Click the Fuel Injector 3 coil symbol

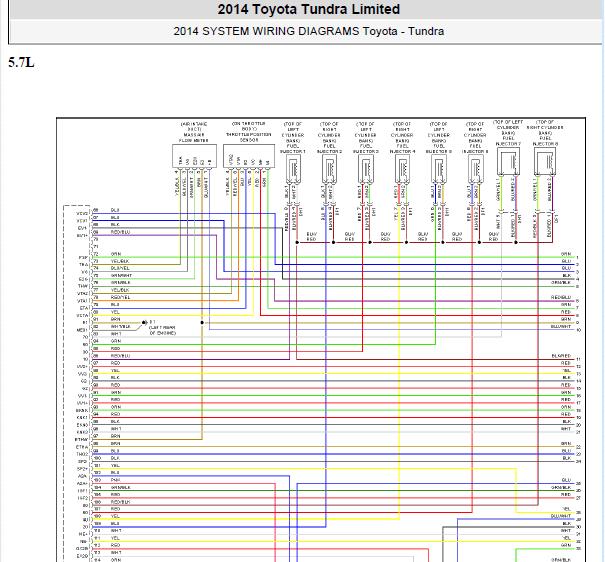[366, 170]
